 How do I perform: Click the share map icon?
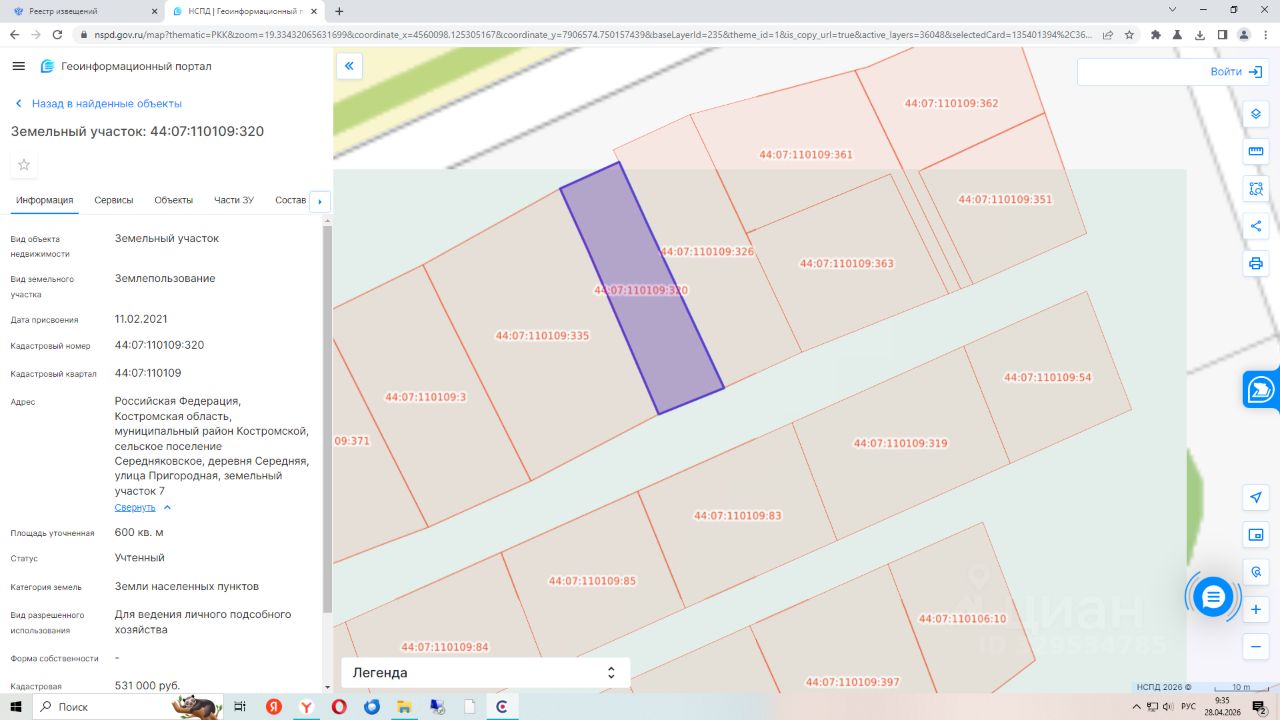pos(1256,226)
